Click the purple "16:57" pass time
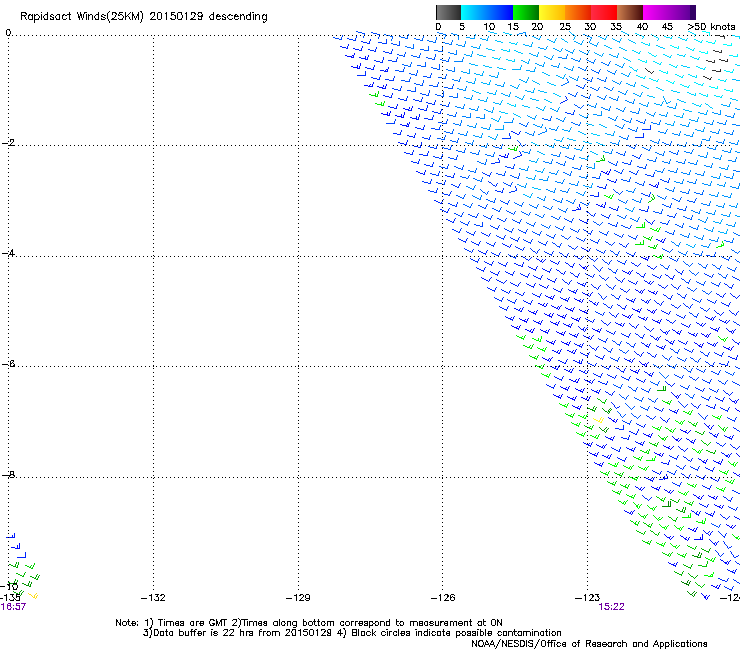Screen dimensions: 740x650 click(13, 607)
